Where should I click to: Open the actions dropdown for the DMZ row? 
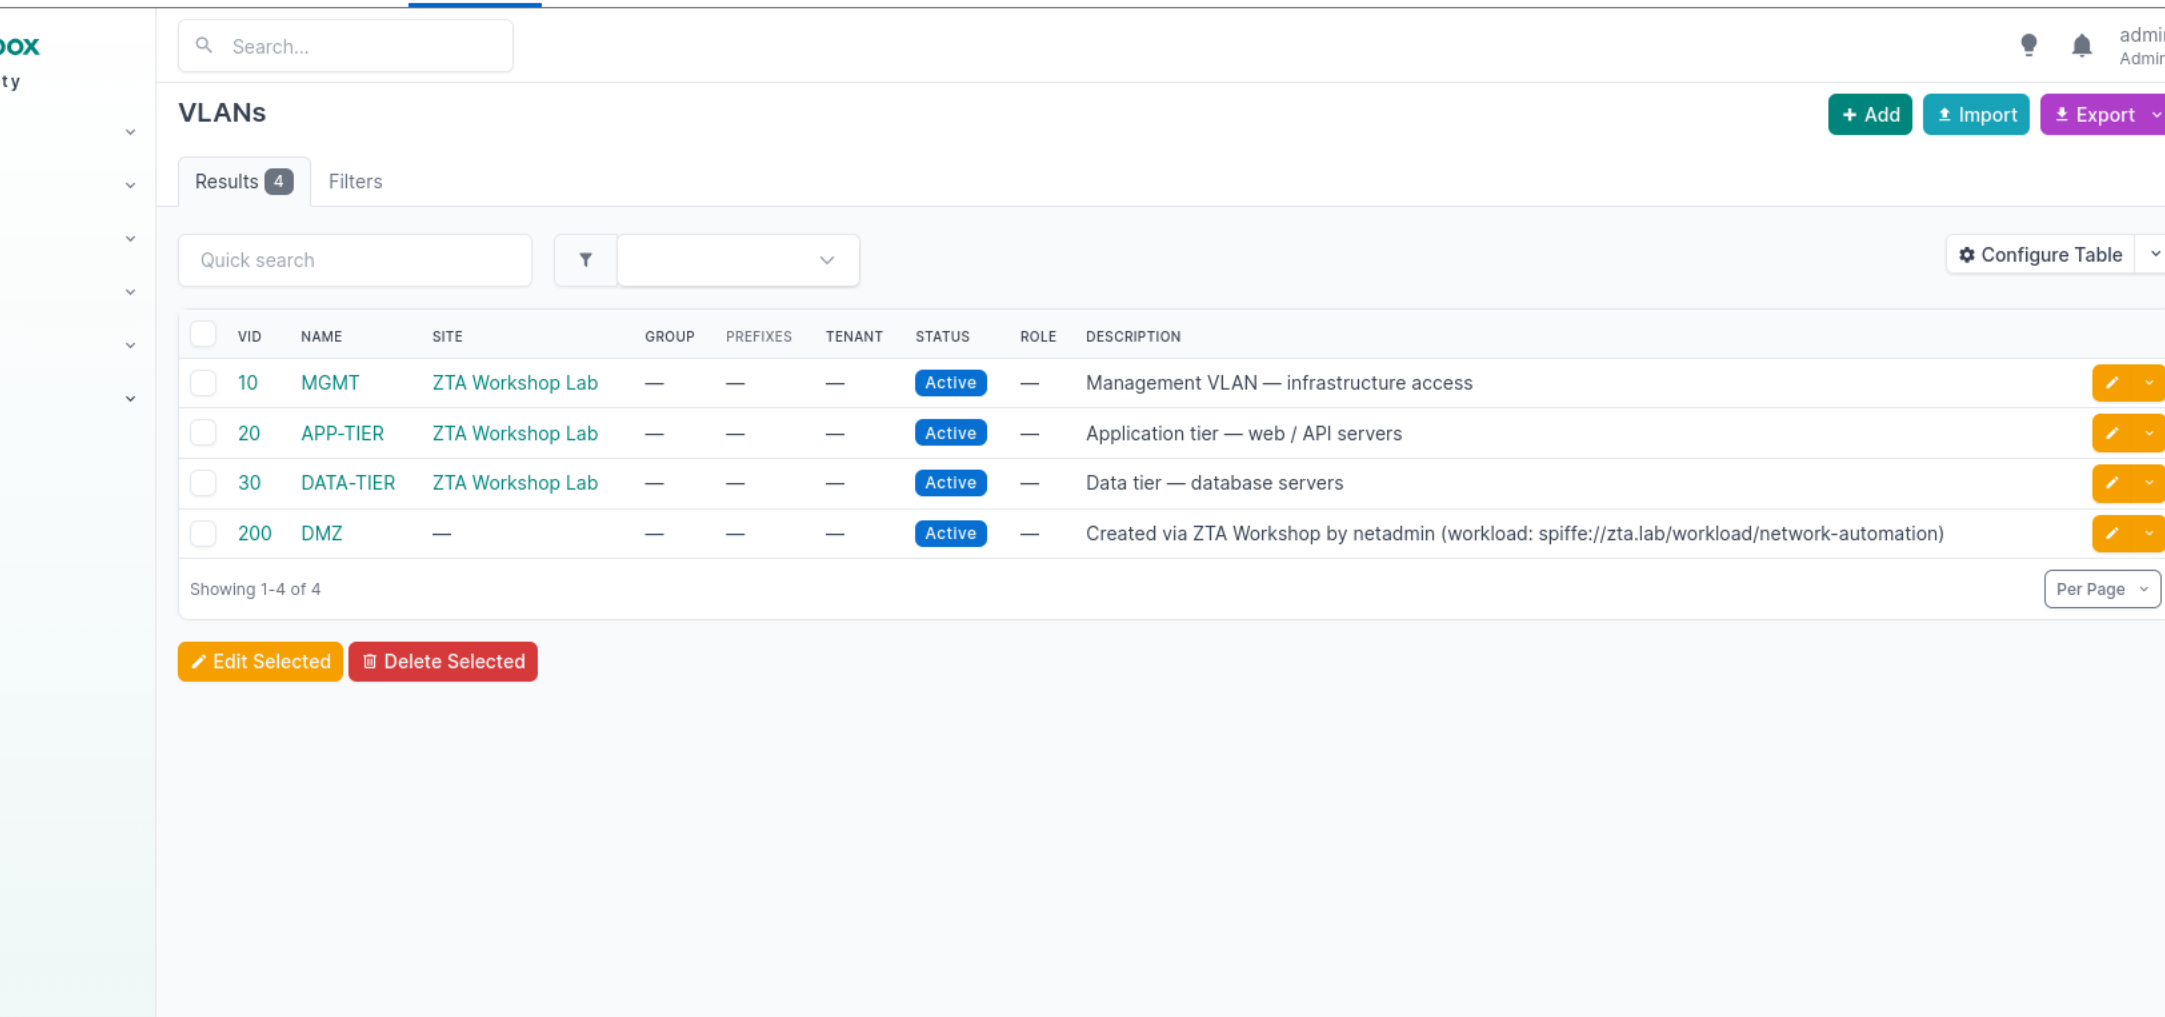coord(2149,533)
